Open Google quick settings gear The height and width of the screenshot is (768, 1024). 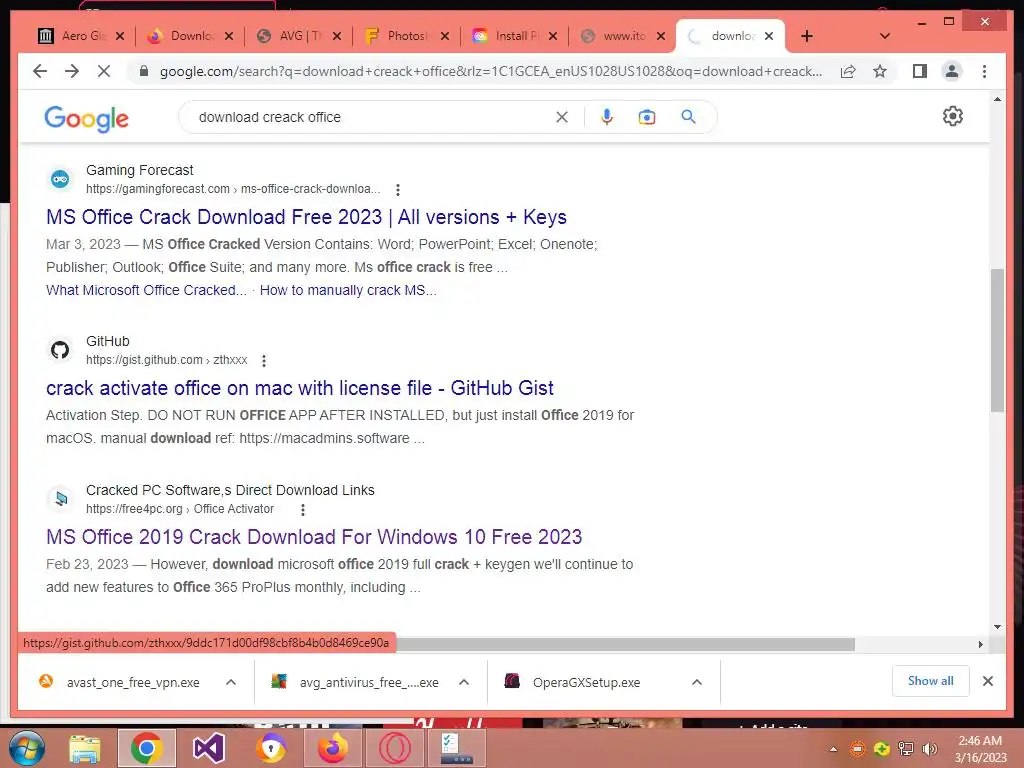pyautogui.click(x=953, y=116)
